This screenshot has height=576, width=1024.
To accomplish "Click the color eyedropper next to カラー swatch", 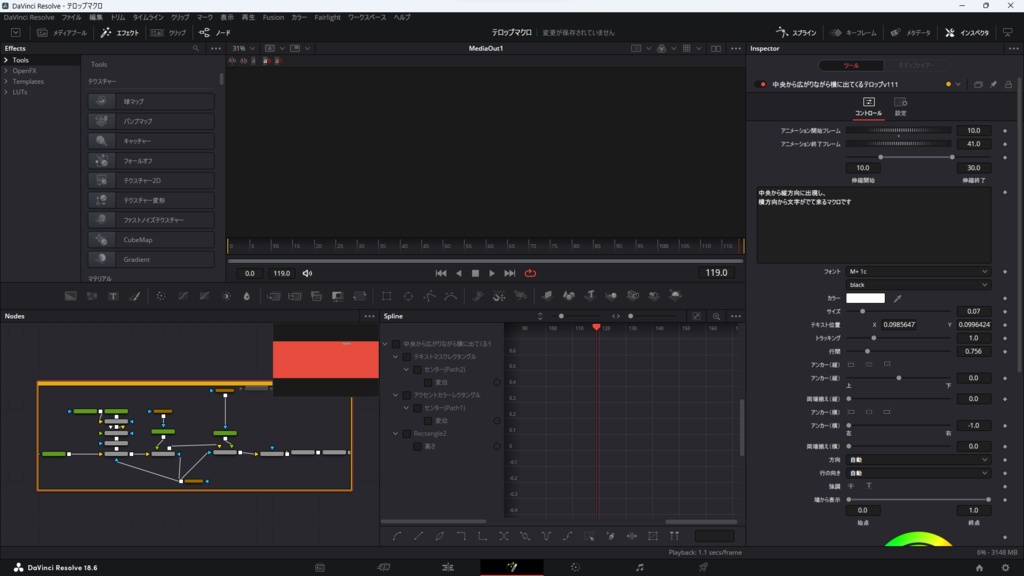I will point(897,298).
